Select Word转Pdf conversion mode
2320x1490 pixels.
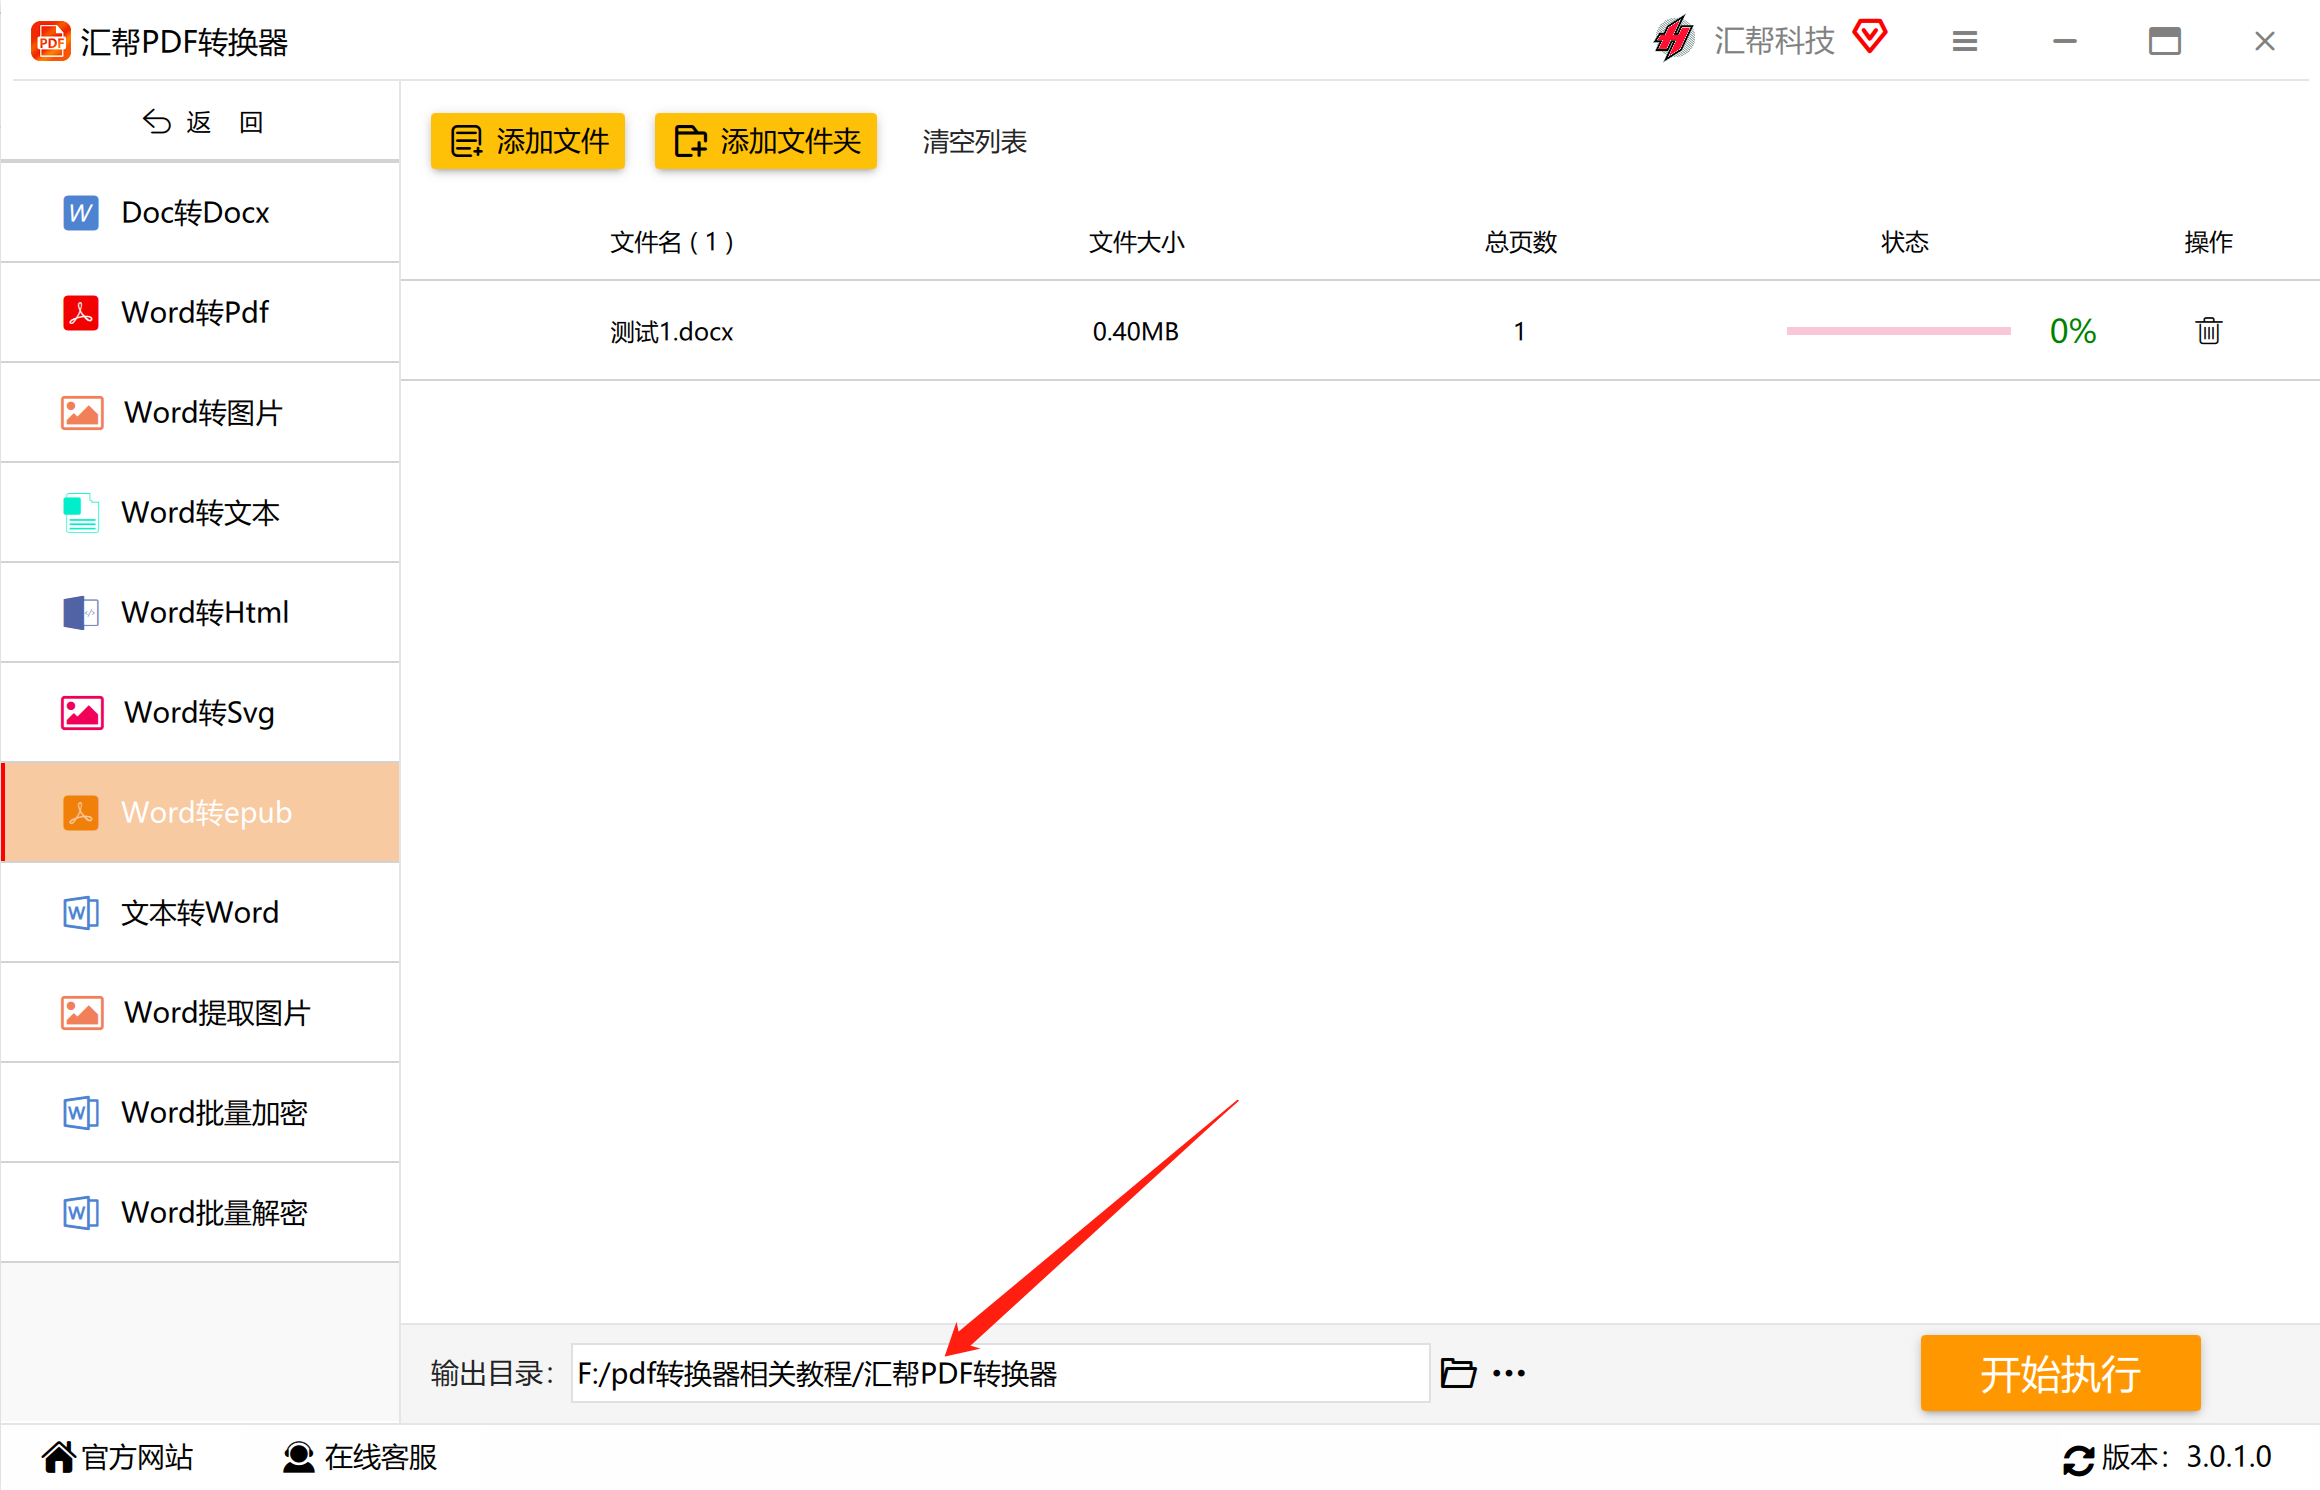pos(200,313)
